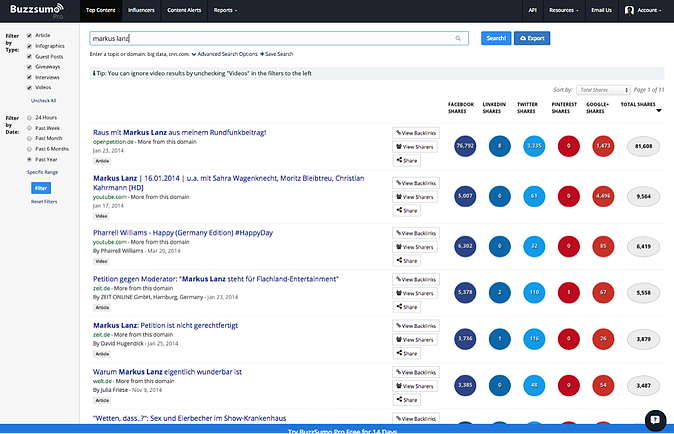Open the Reports dropdown menu
Viewport: 674px width, 434px height.
click(225, 10)
